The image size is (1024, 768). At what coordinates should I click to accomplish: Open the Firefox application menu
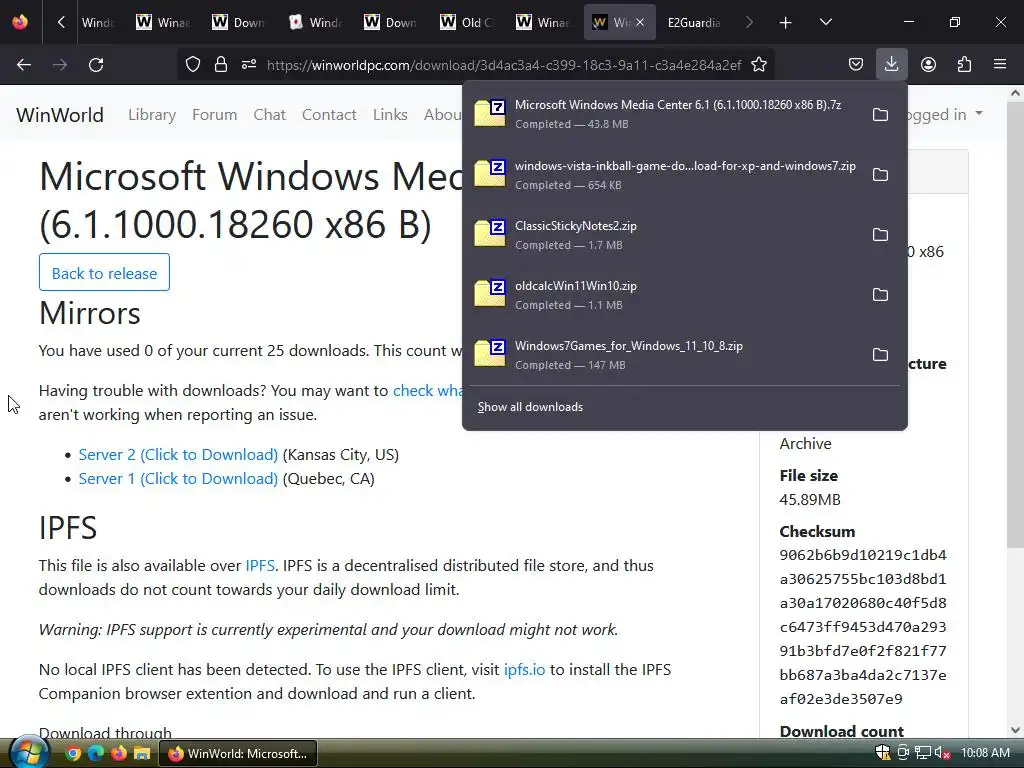[x=1000, y=65]
